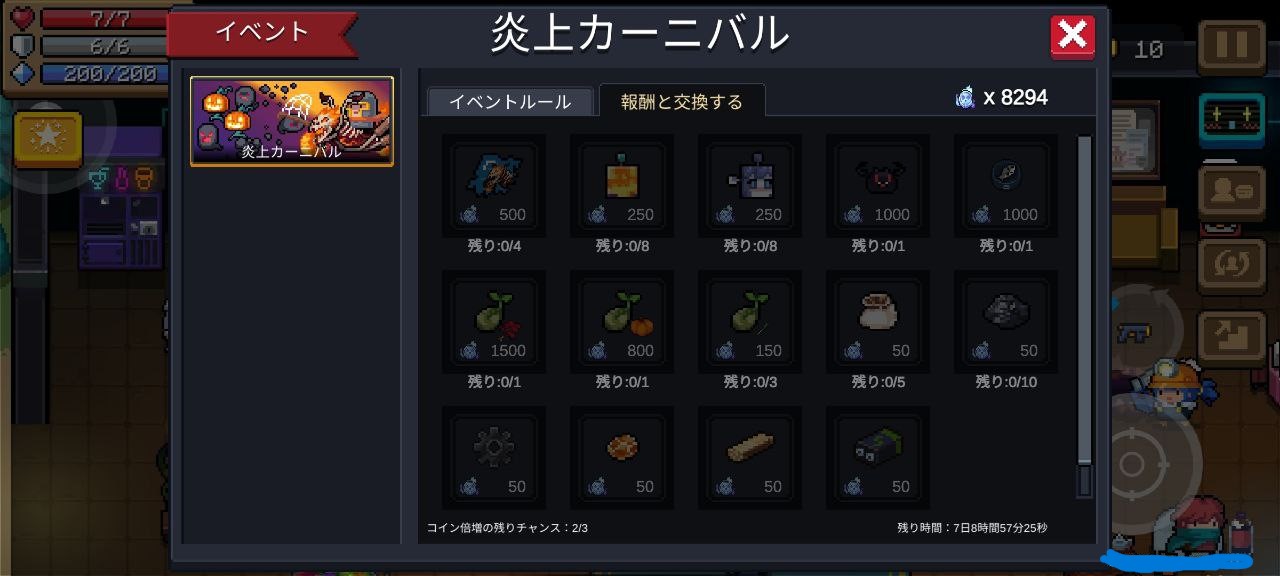
Task: Tap the pause button in the corner
Action: point(1231,44)
